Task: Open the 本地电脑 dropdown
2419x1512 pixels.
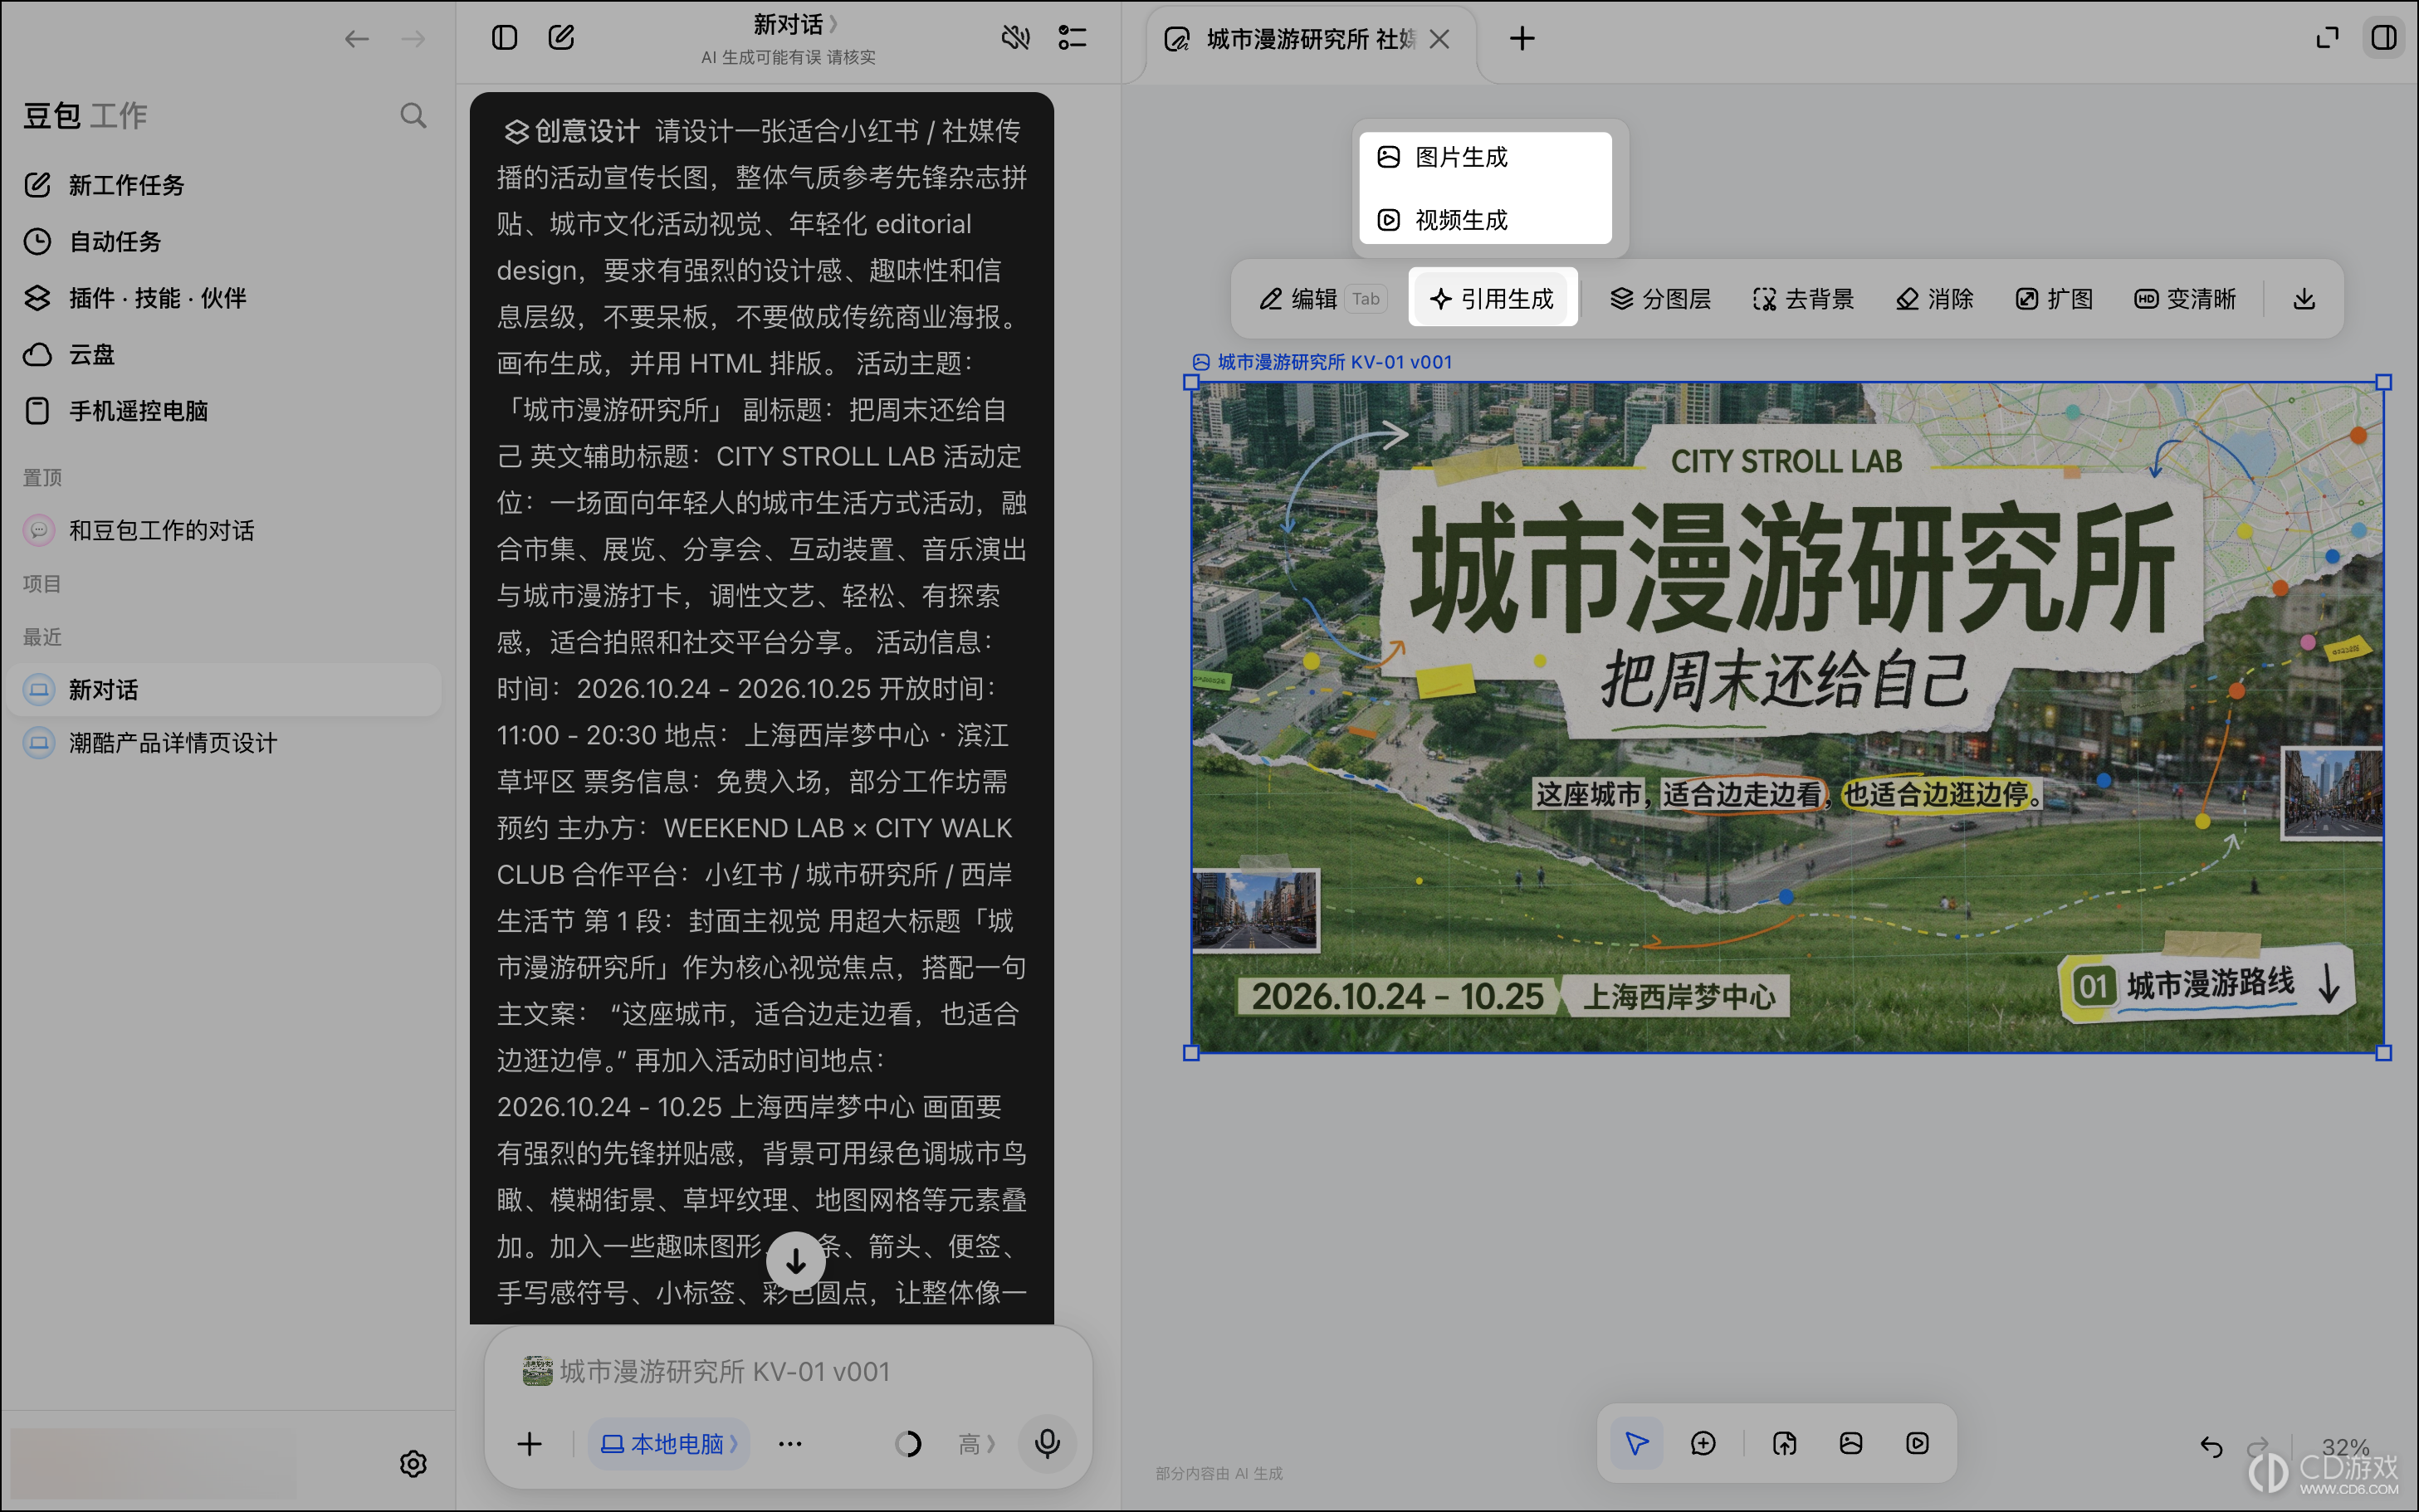Action: click(668, 1444)
